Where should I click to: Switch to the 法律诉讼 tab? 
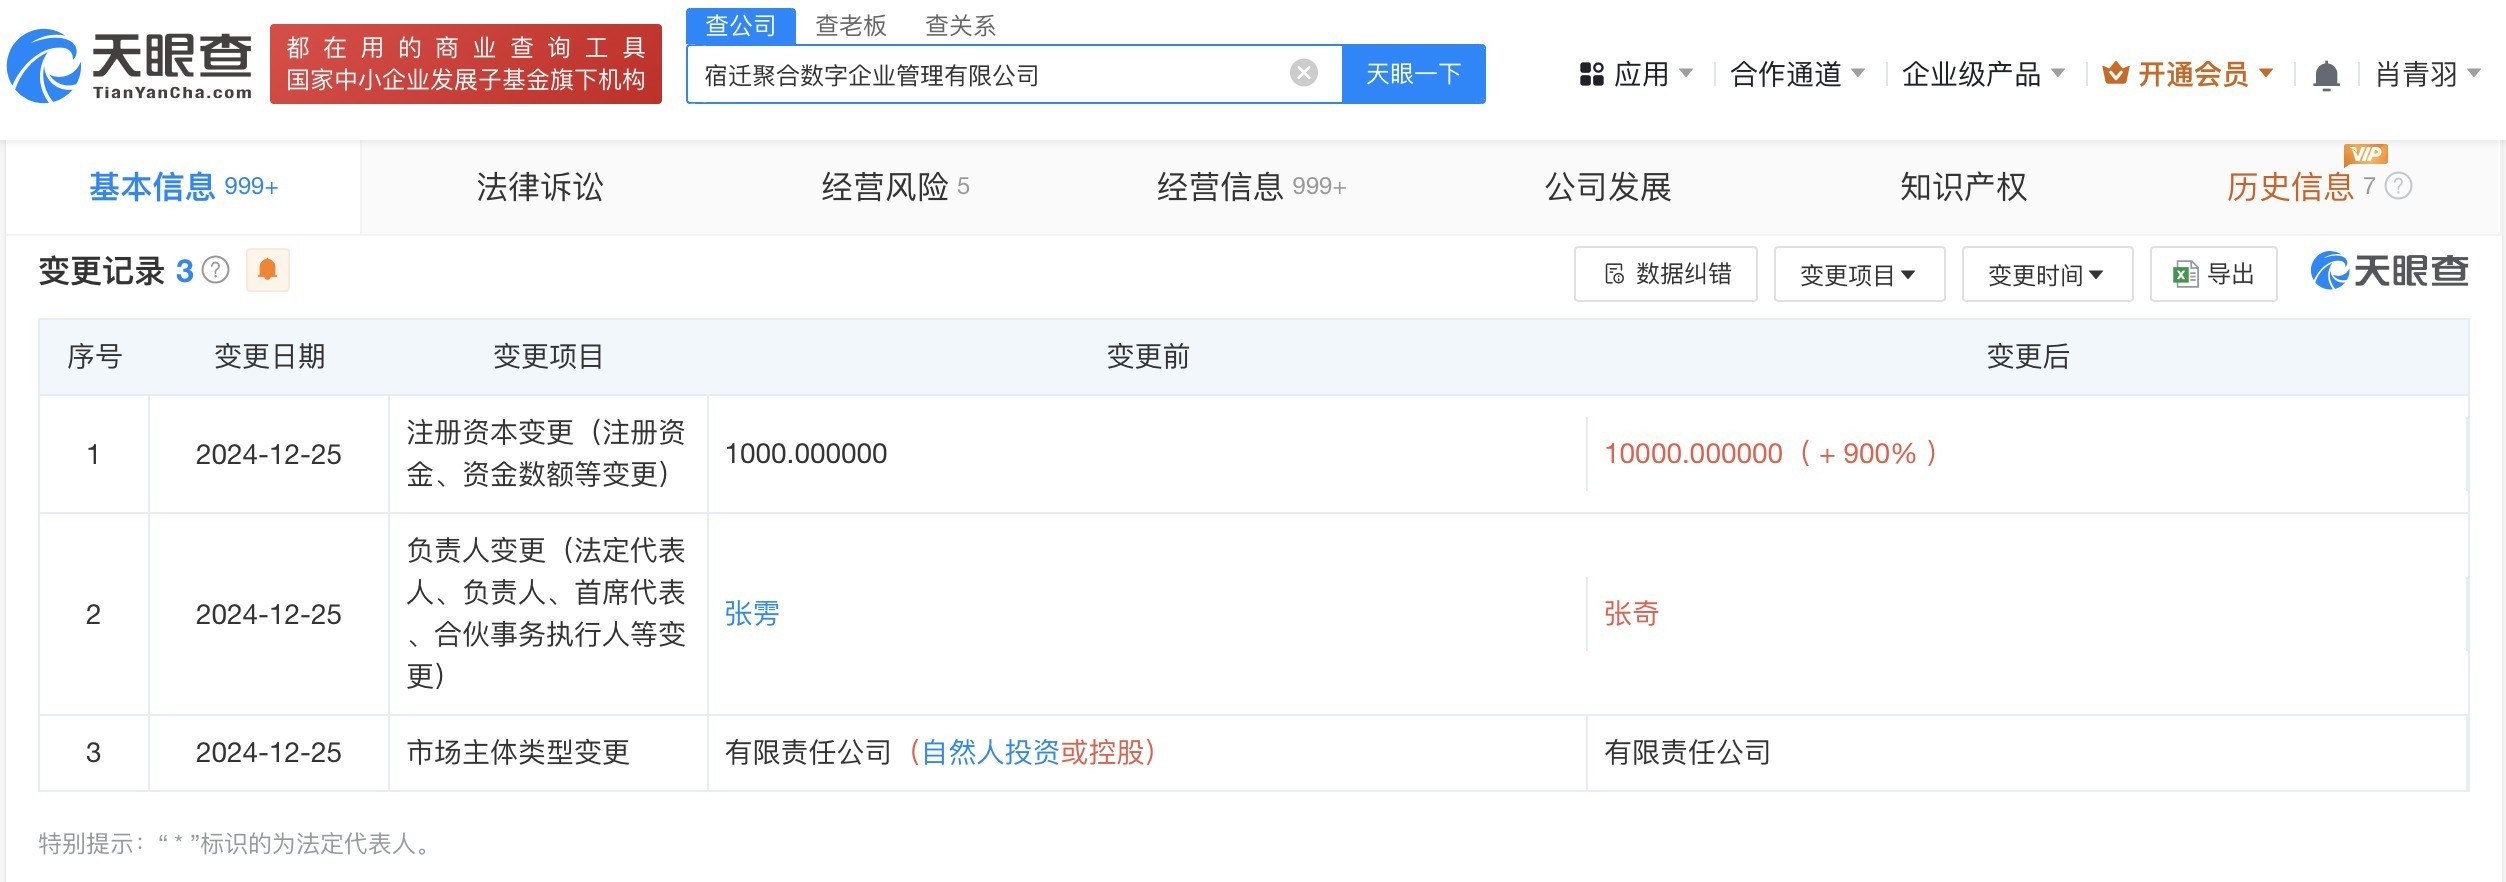click(x=540, y=187)
